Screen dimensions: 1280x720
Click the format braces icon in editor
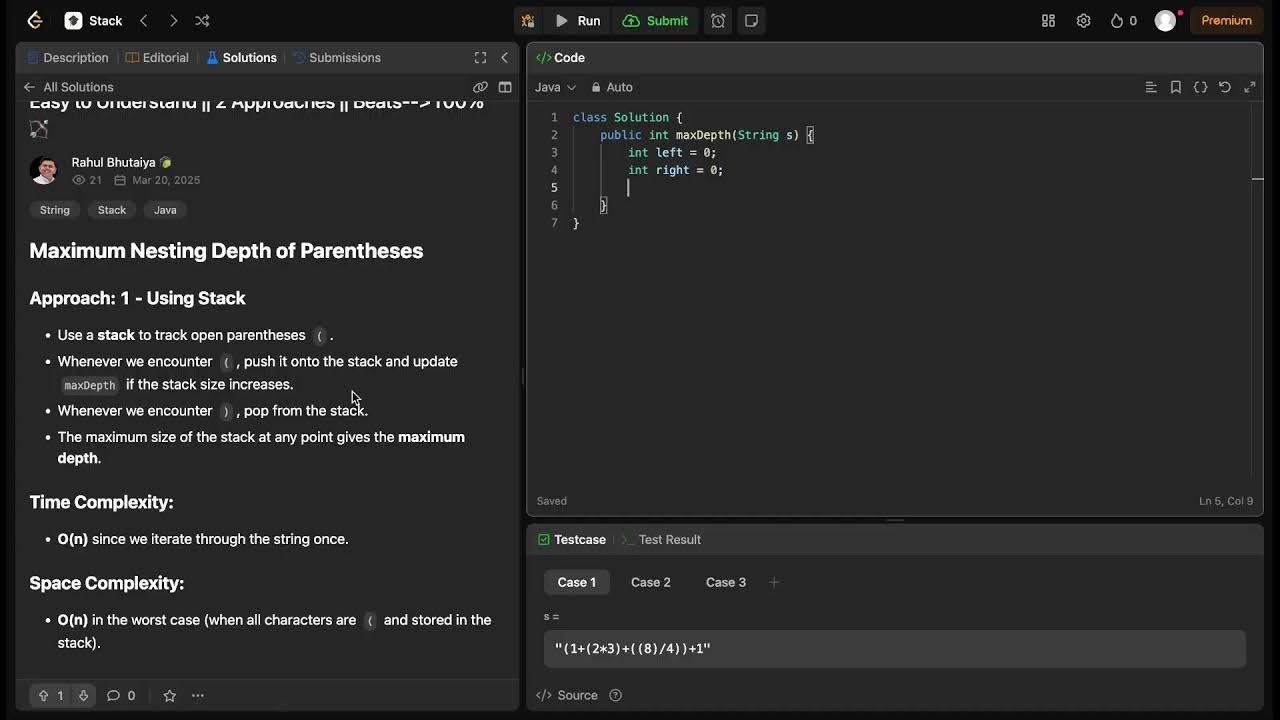click(x=1200, y=87)
